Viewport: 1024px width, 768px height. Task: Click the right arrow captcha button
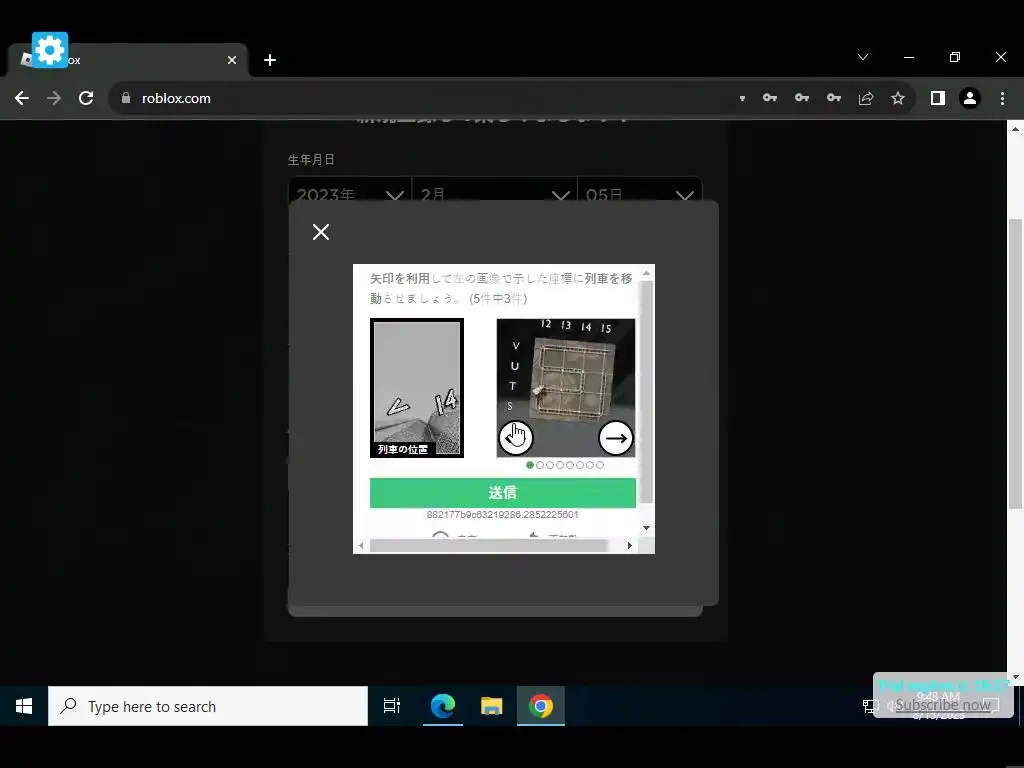tap(616, 438)
